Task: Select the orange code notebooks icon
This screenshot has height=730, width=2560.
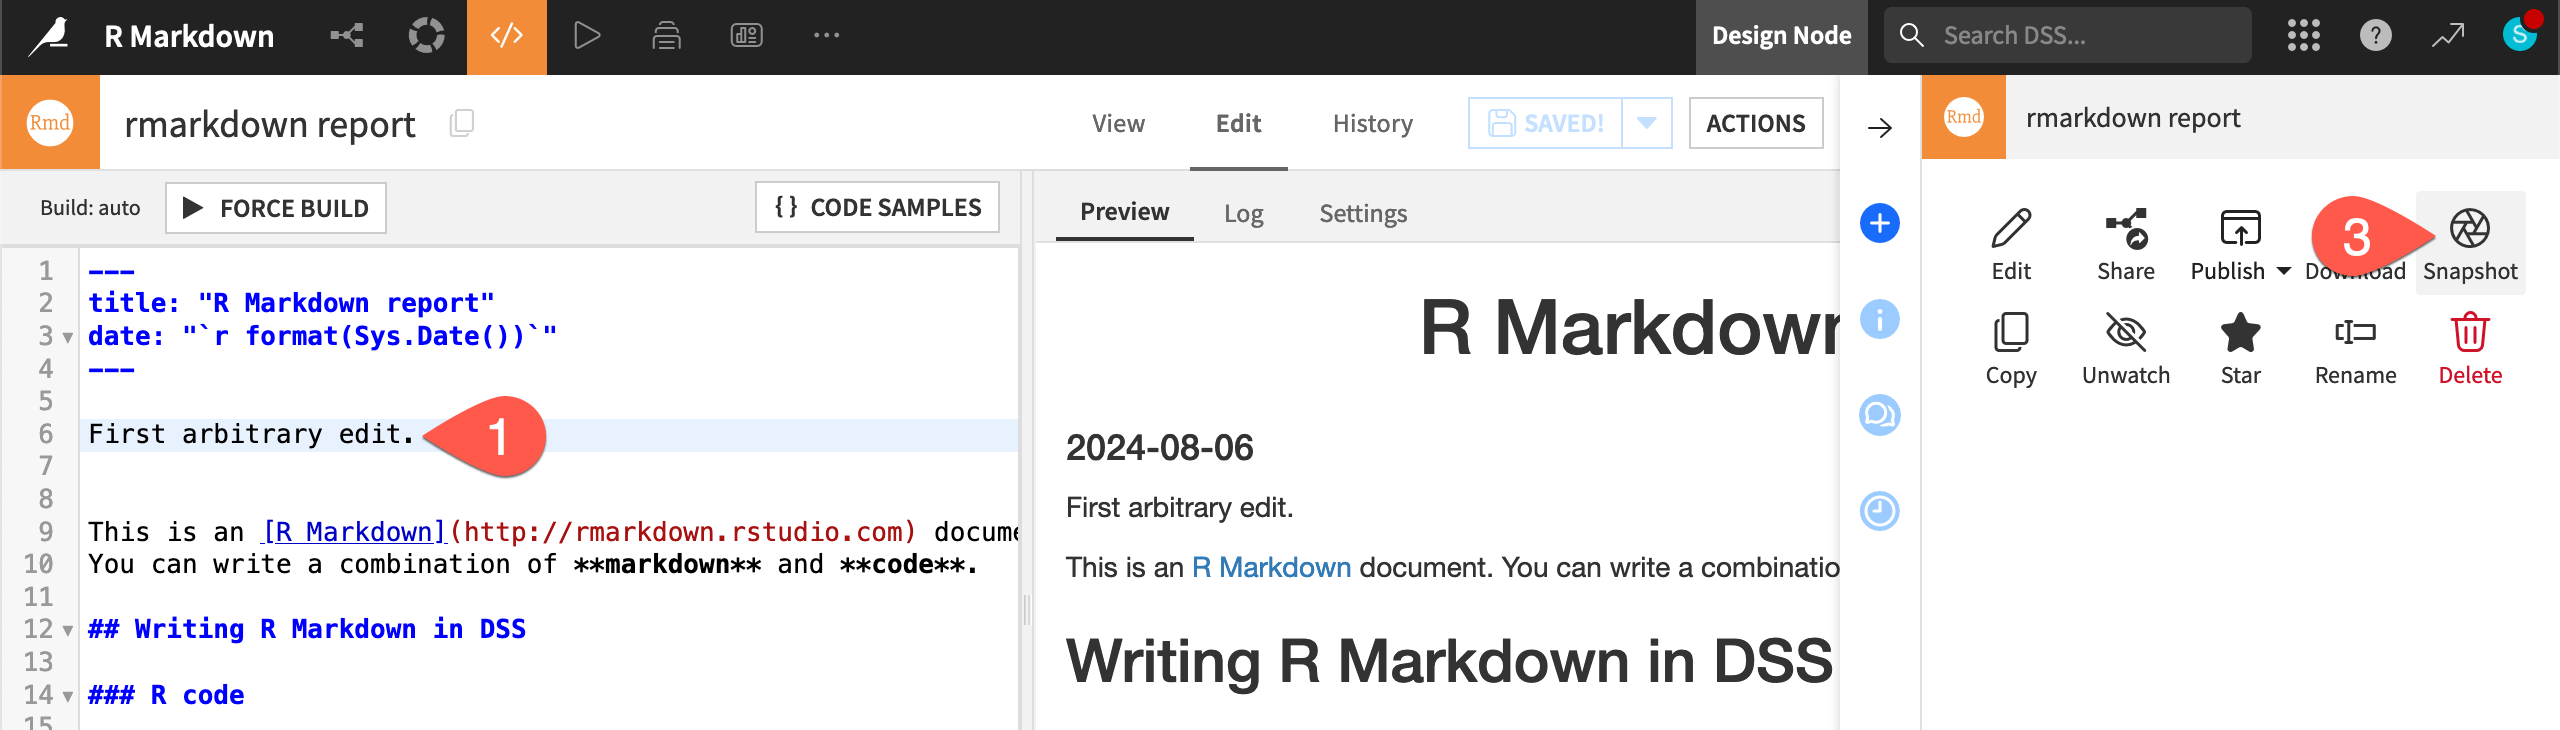Action: coord(507,37)
